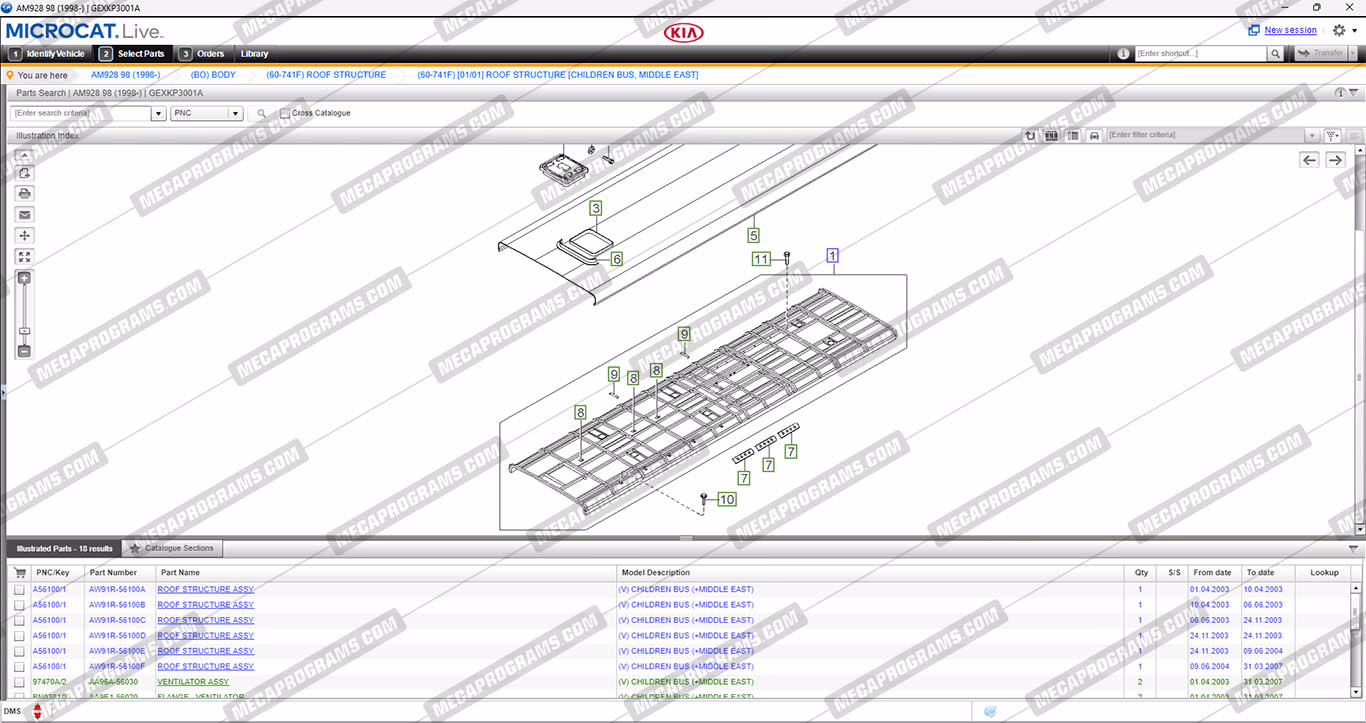
Task: Click callout 10 on the illustration
Action: point(727,499)
